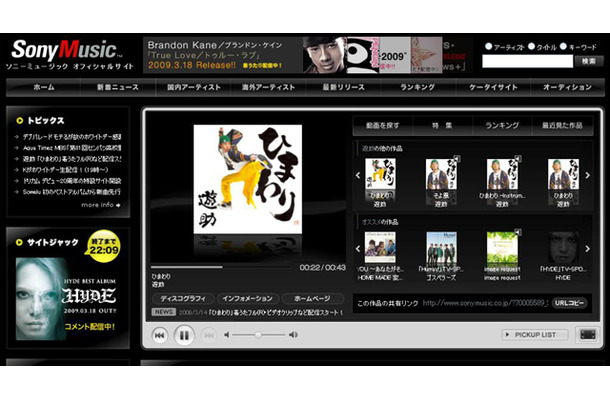Select the ゴスペラーズ recommended thumbnail
This screenshot has height=400, width=610.
(441, 247)
